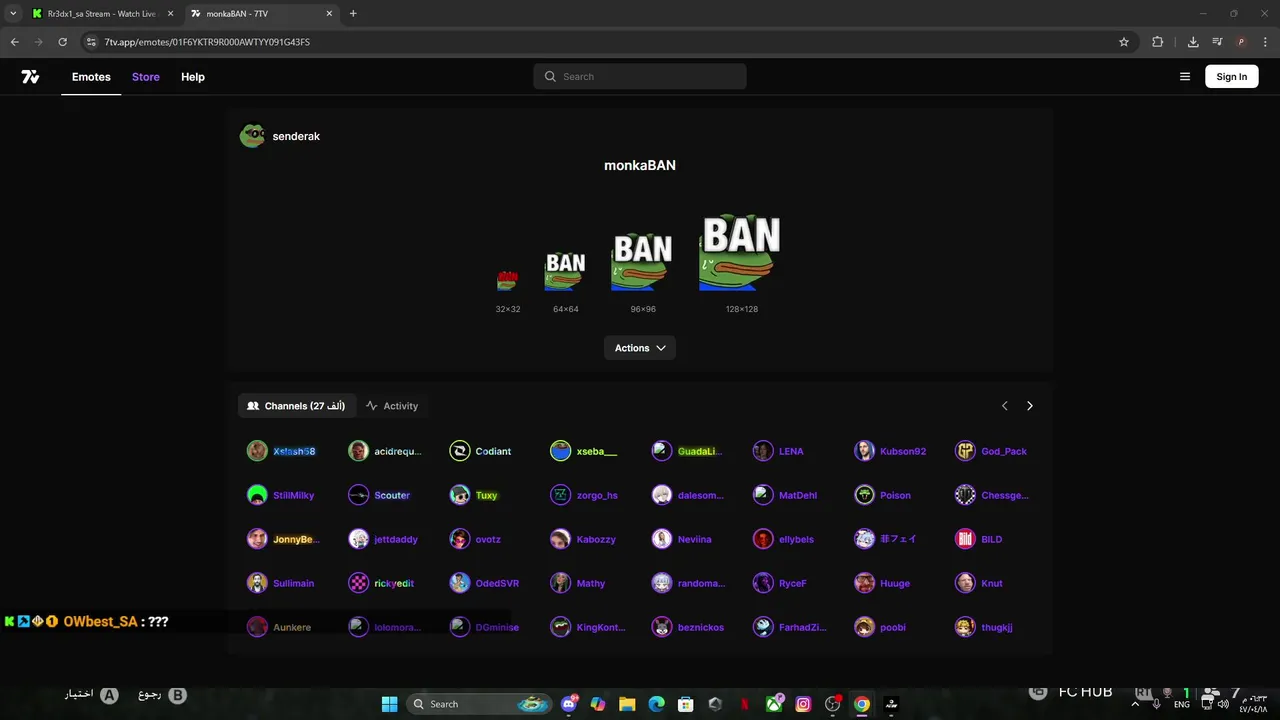Image resolution: width=1280 pixels, height=720 pixels.
Task: Open the Neviina channel link
Action: point(695,539)
